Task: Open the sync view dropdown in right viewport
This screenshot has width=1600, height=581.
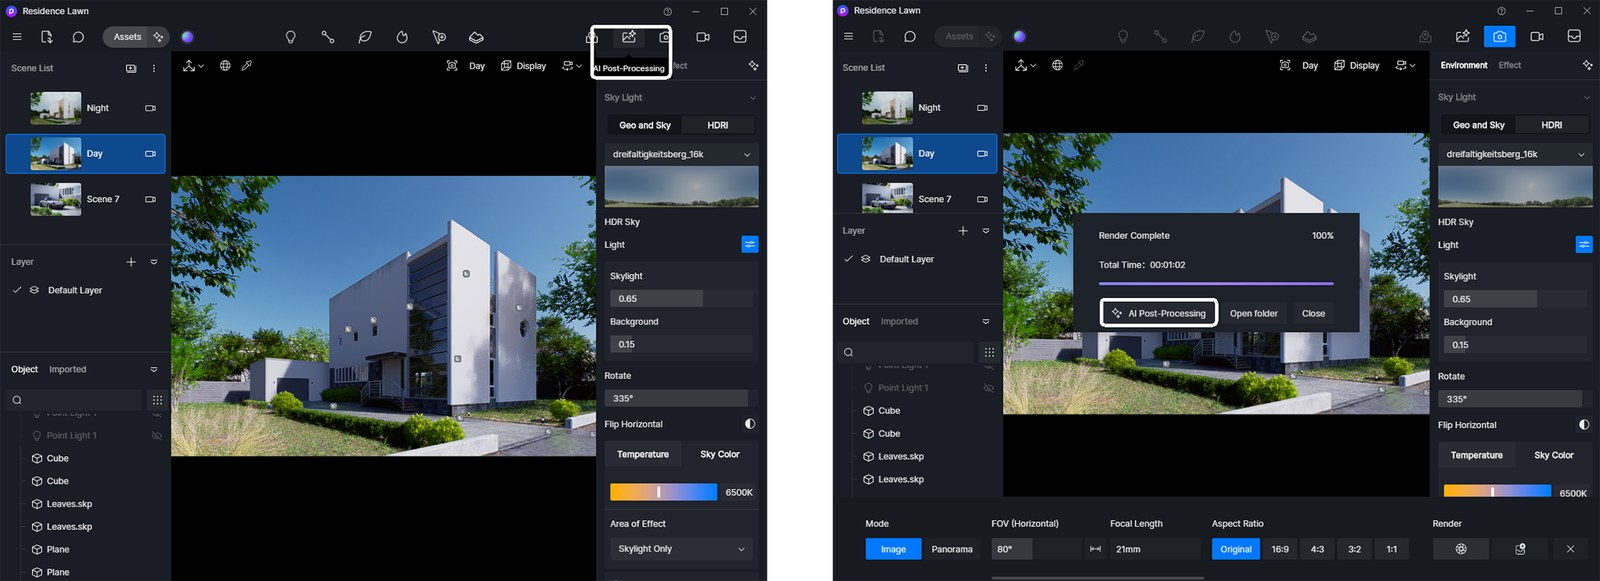Action: tap(1405, 65)
